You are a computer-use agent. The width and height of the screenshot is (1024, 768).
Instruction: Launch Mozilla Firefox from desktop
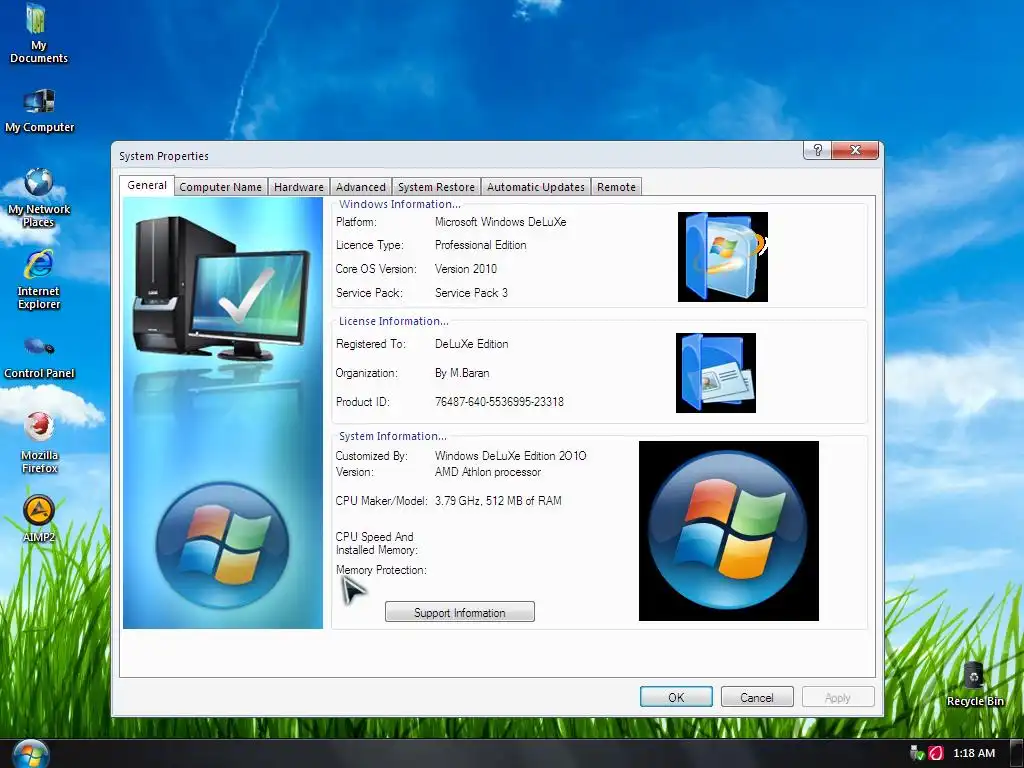(x=39, y=443)
